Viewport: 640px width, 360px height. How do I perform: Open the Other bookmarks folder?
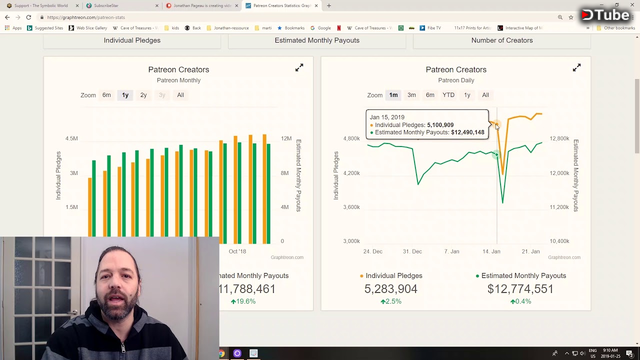[x=616, y=28]
